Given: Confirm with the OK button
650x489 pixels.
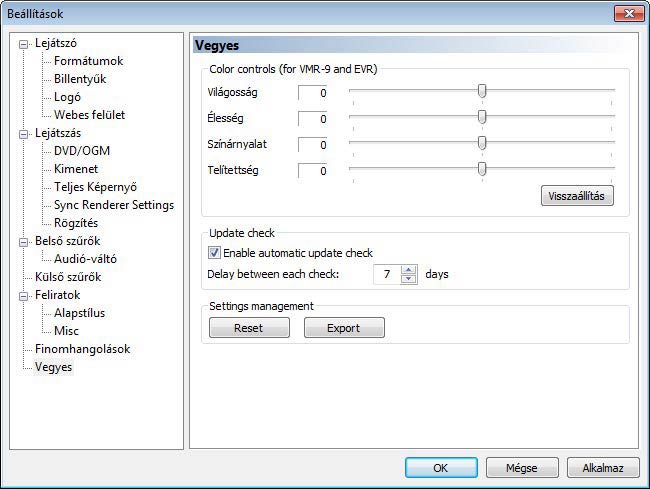Looking at the screenshot, I should tap(440, 467).
